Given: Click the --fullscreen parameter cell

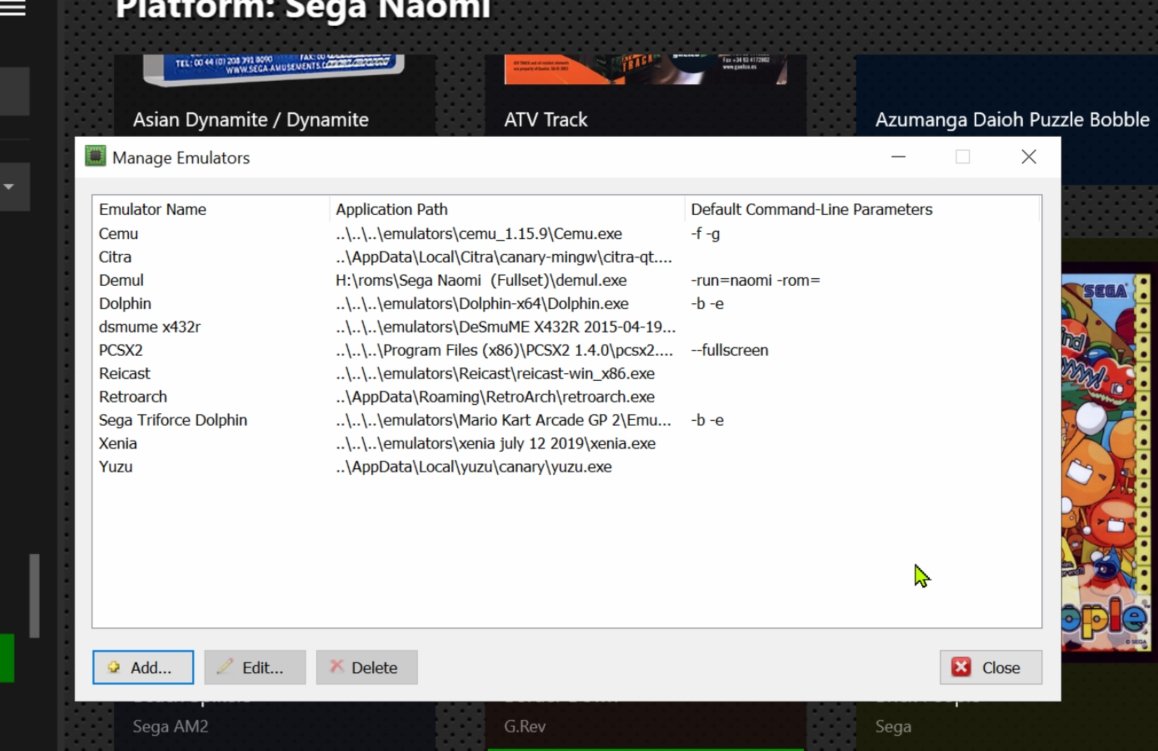Looking at the screenshot, I should (x=730, y=350).
